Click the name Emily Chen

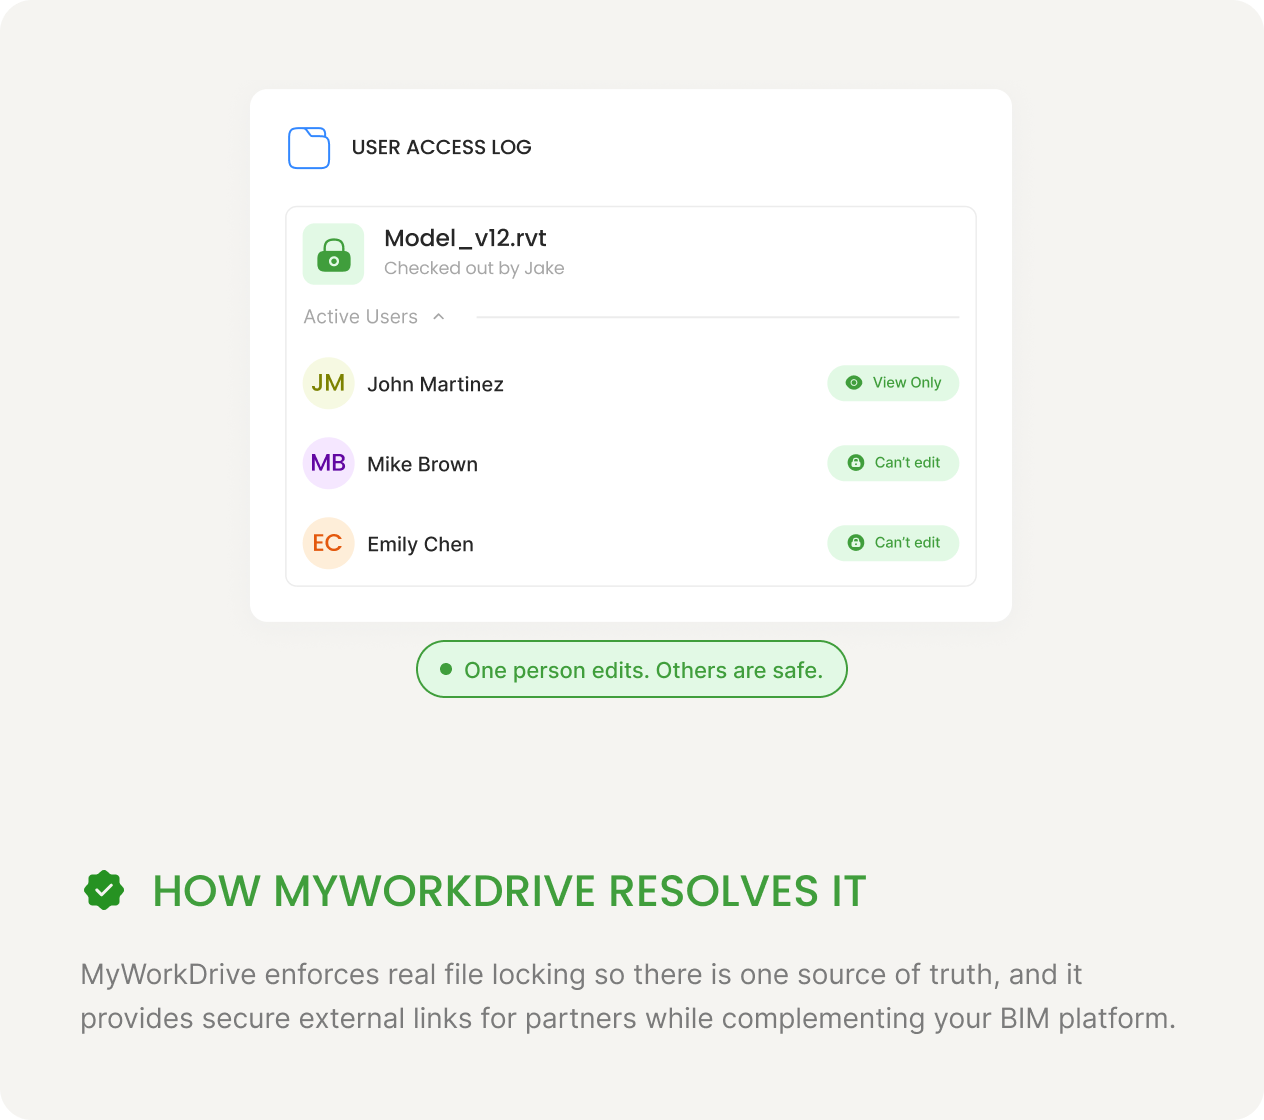[x=420, y=544]
